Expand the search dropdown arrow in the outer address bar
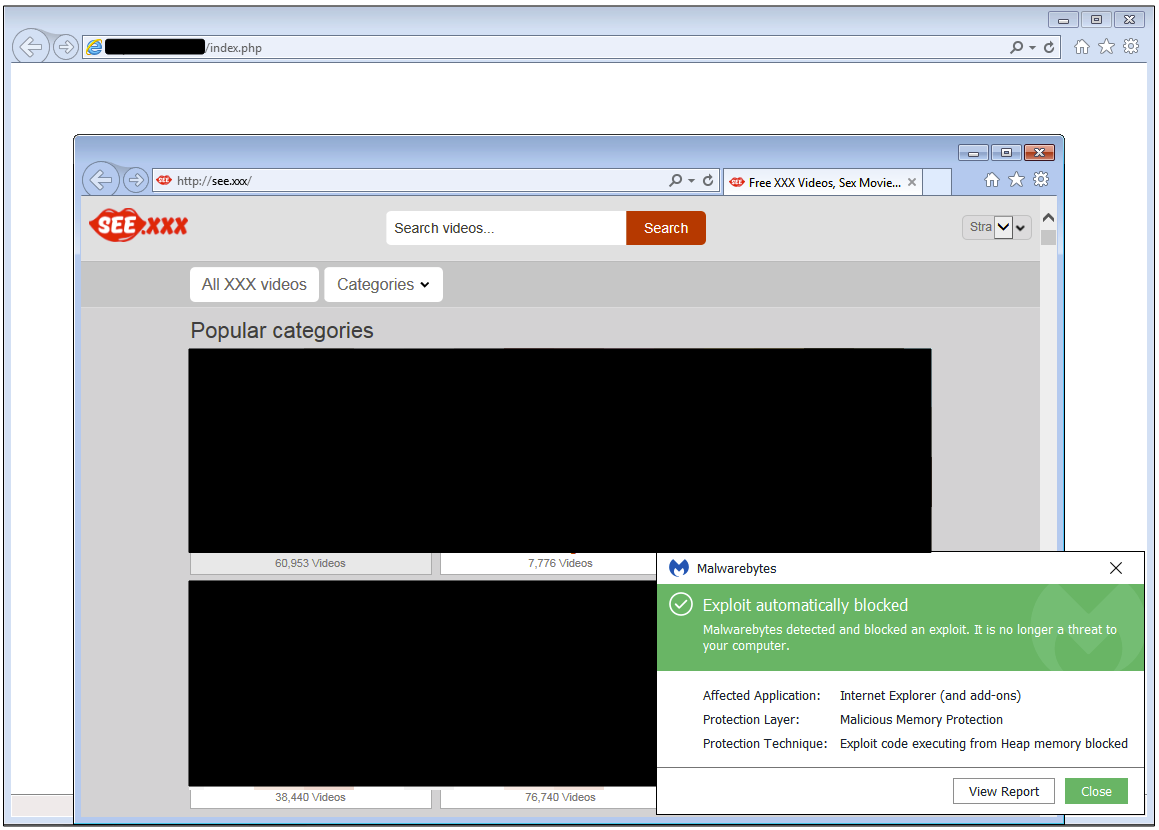 pyautogui.click(x=1032, y=47)
